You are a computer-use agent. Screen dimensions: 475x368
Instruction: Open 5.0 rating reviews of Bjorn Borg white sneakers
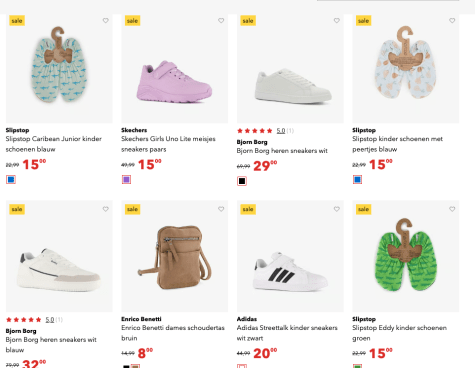(281, 131)
